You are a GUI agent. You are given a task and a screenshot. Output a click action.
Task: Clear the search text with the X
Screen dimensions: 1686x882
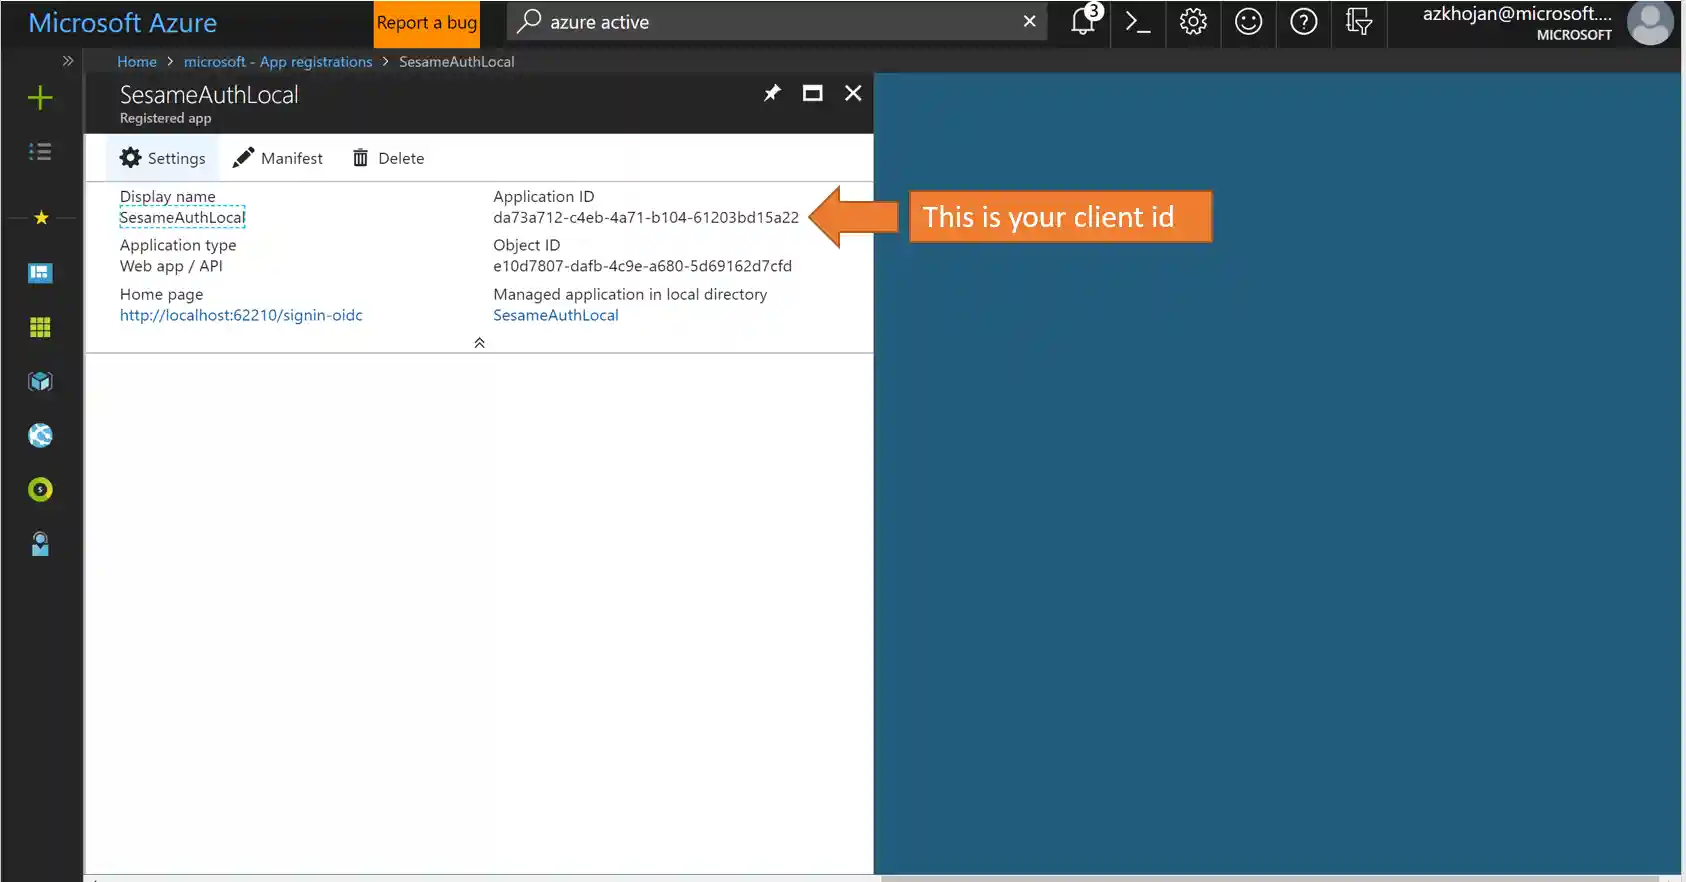[1029, 21]
